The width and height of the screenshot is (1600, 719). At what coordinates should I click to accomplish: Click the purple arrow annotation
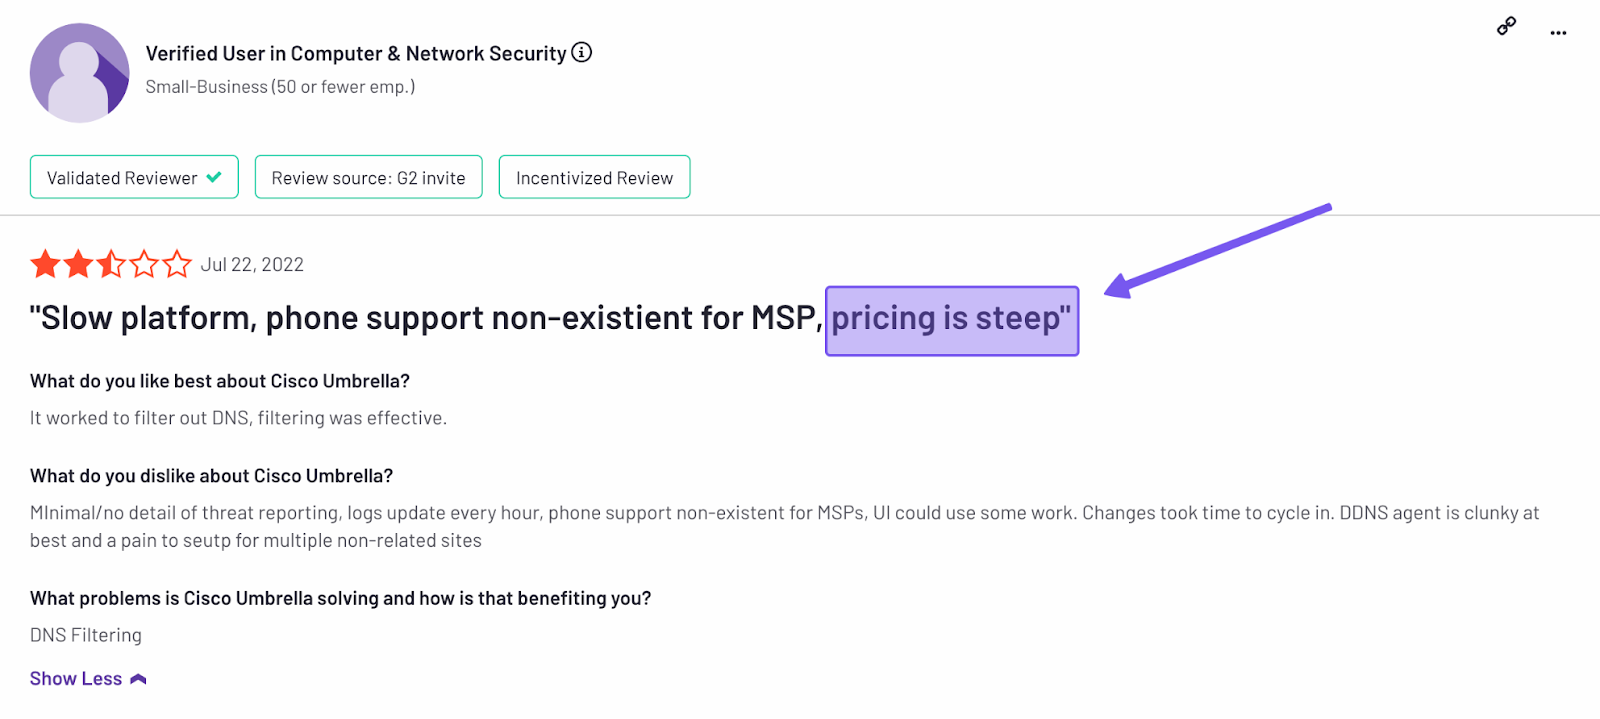[1218, 250]
